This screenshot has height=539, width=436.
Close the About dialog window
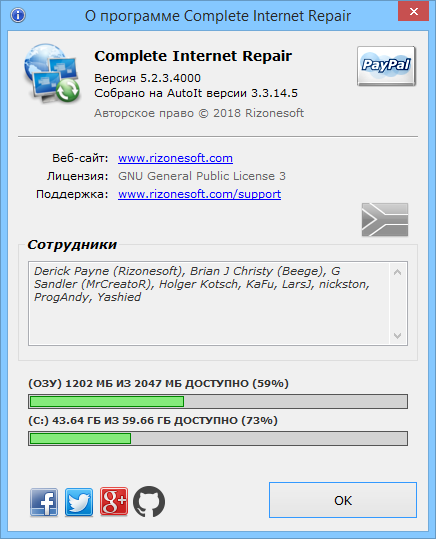tap(414, 11)
